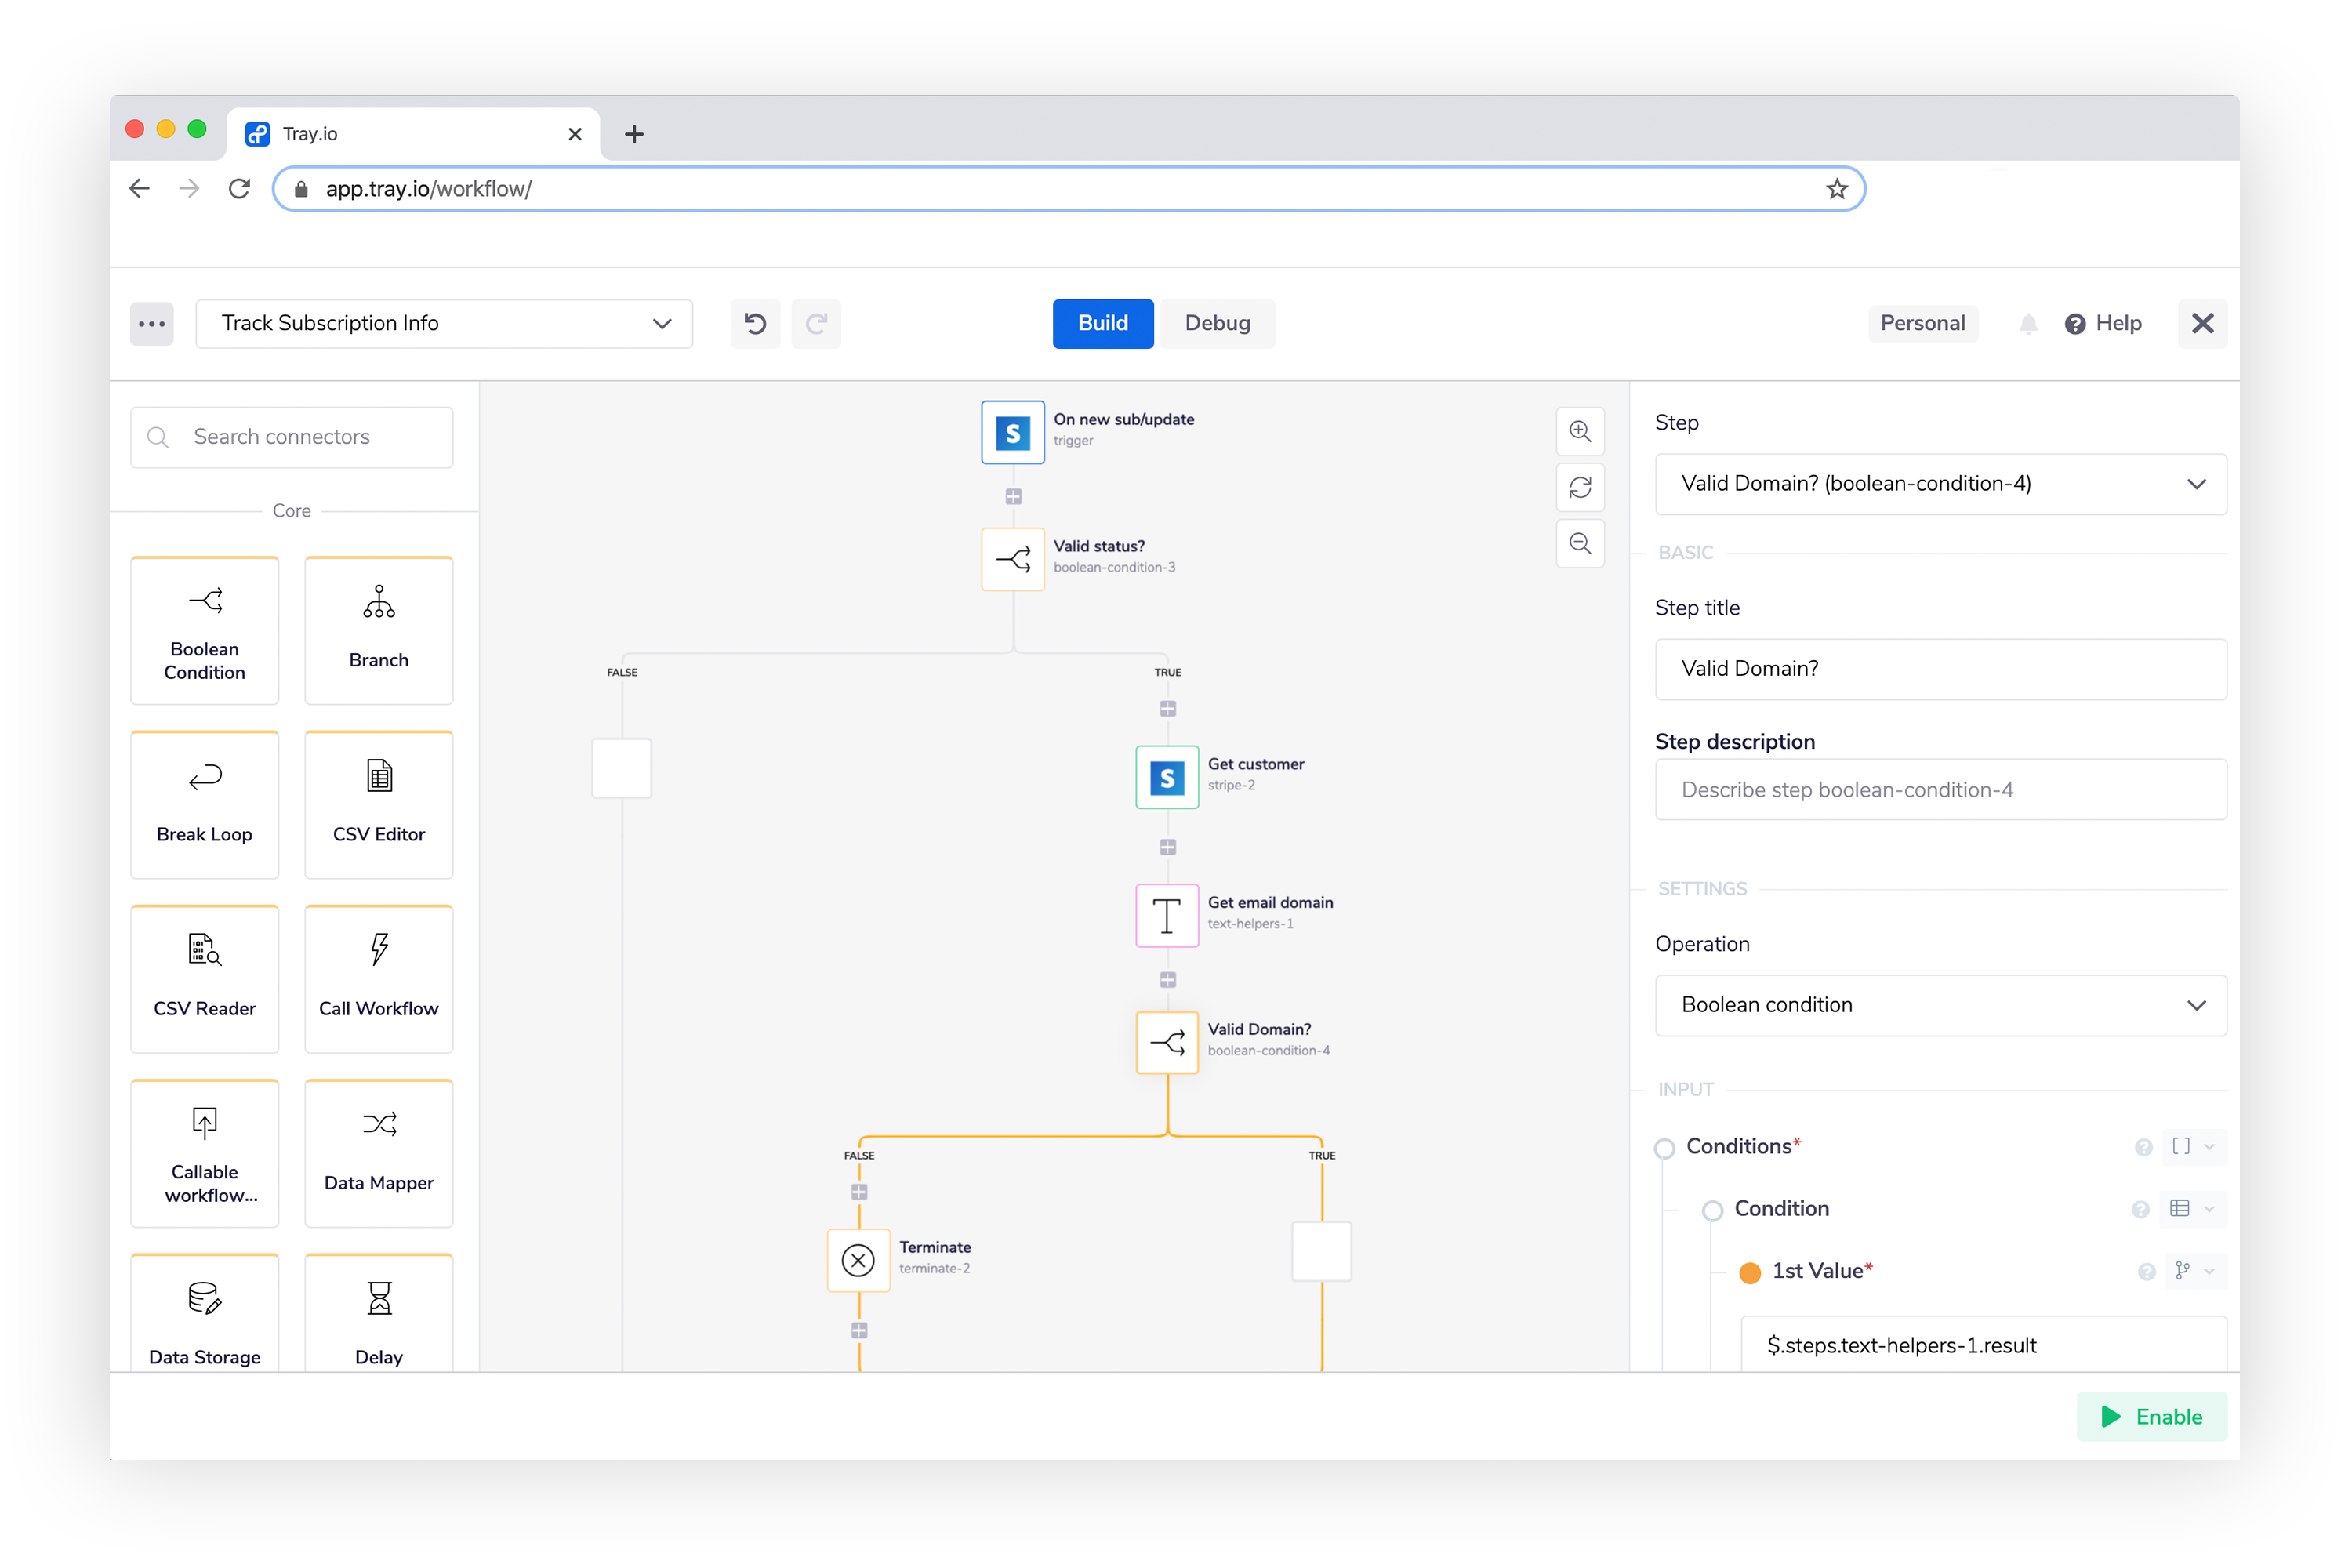The width and height of the screenshot is (2352, 1568).
Task: Select the Get email domain step icon
Action: [1167, 915]
